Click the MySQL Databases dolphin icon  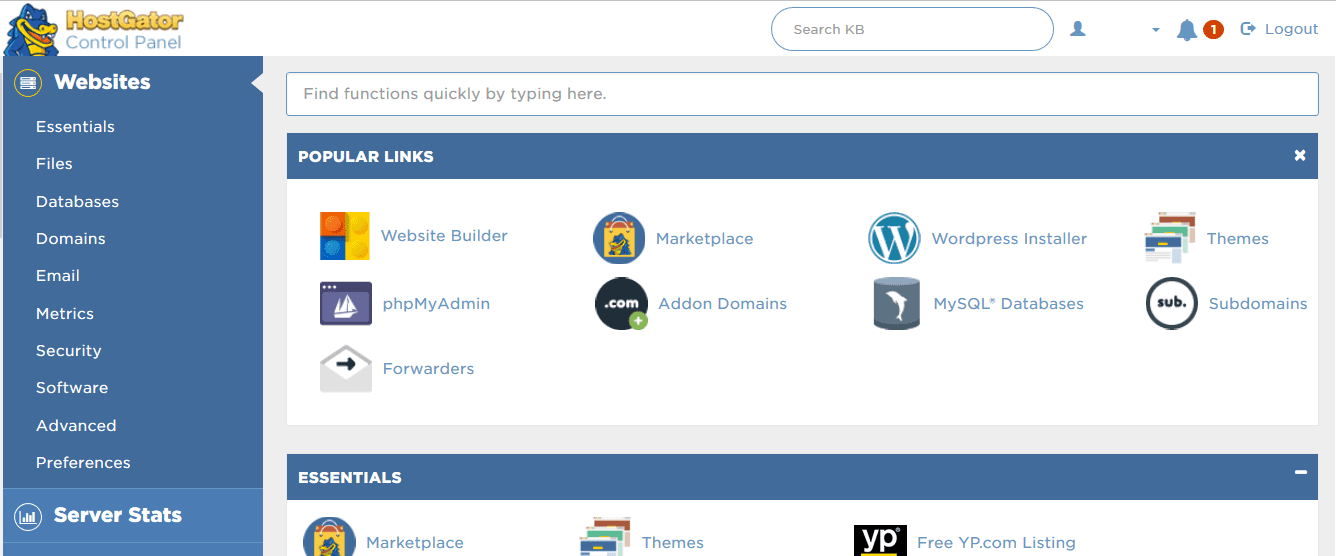tap(896, 303)
